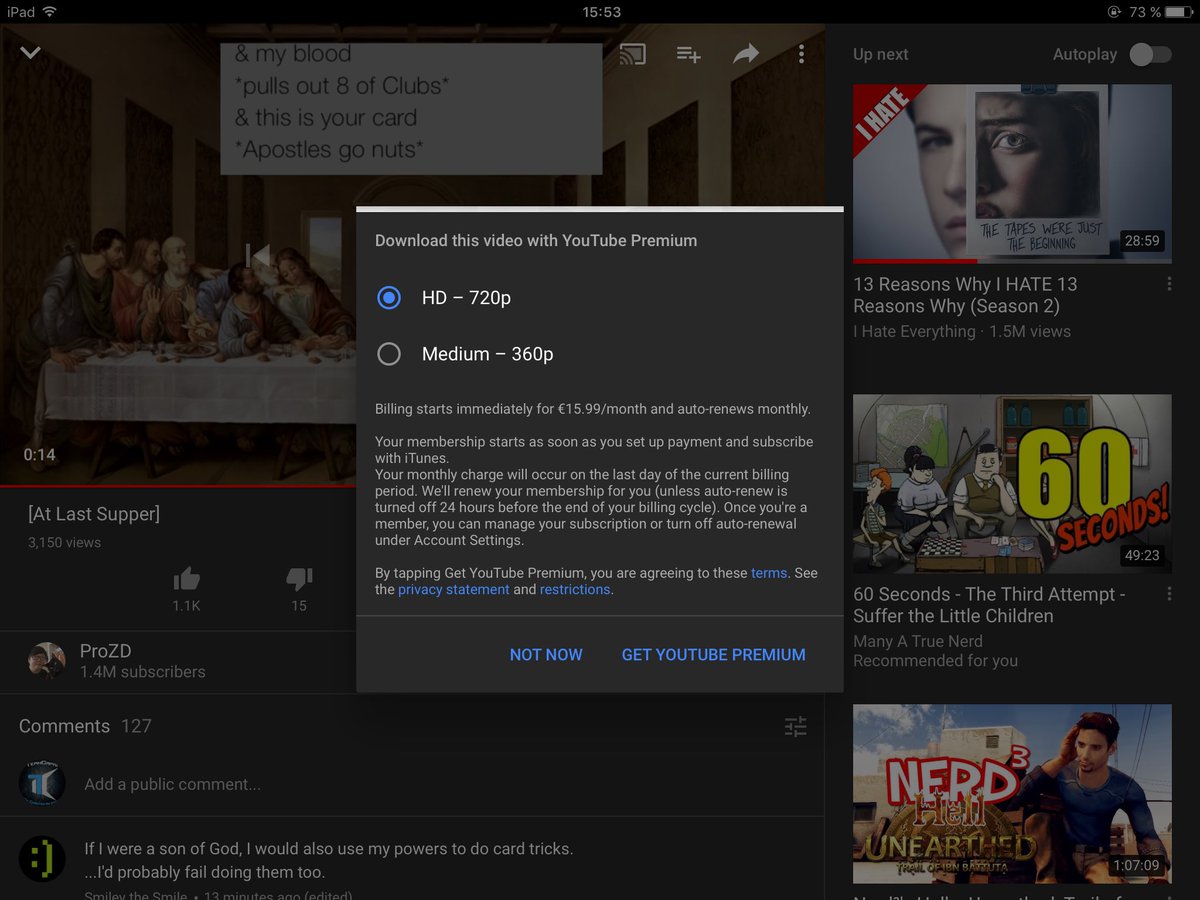Tap the Wi-Fi status icon
Viewport: 1200px width, 900px height.
[50, 12]
